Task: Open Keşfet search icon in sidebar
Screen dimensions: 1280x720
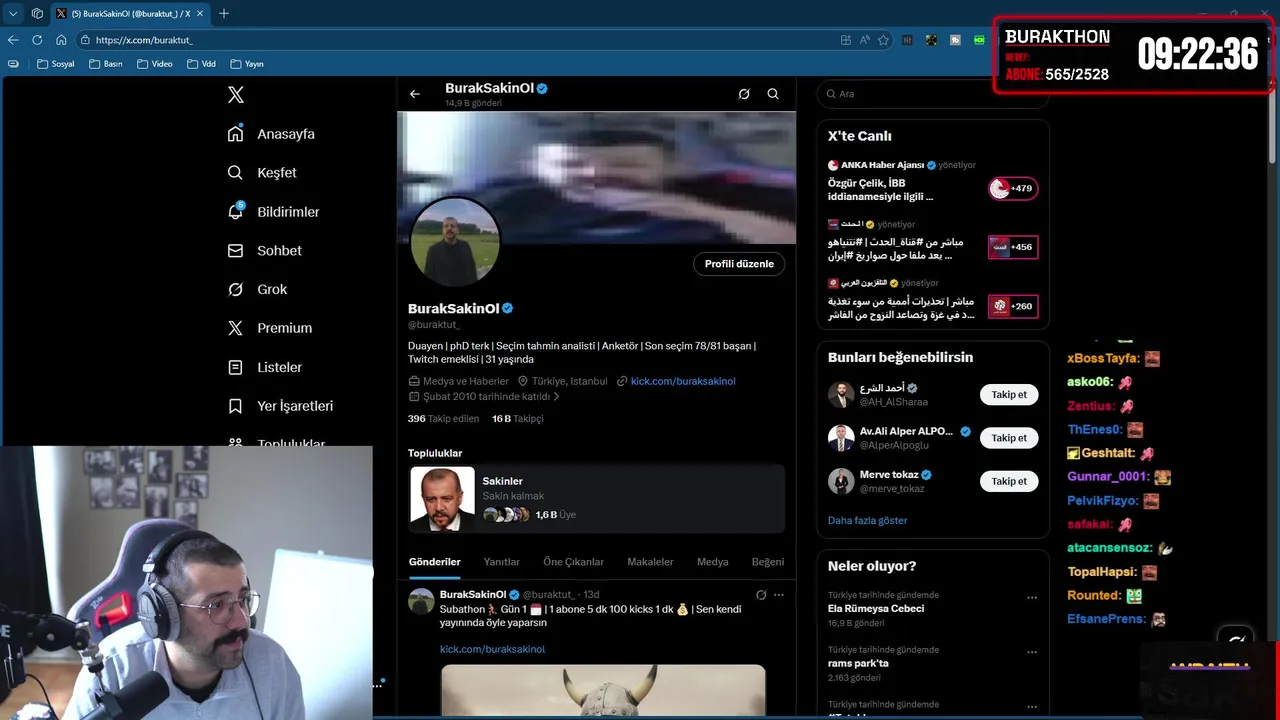Action: point(235,173)
